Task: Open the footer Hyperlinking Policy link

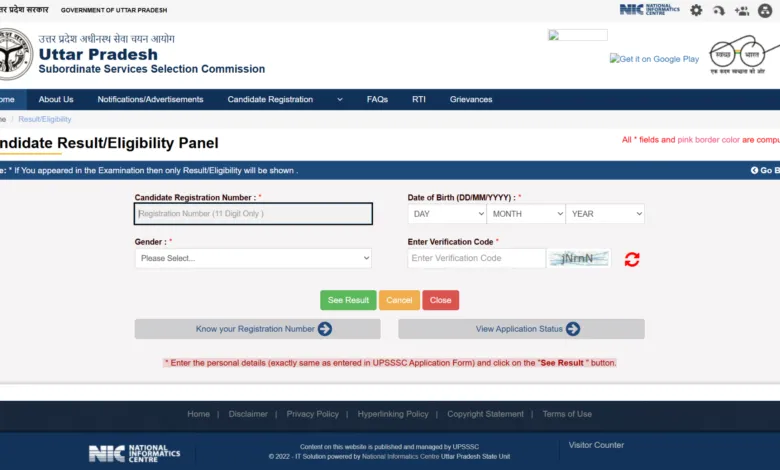Action: click(x=393, y=414)
